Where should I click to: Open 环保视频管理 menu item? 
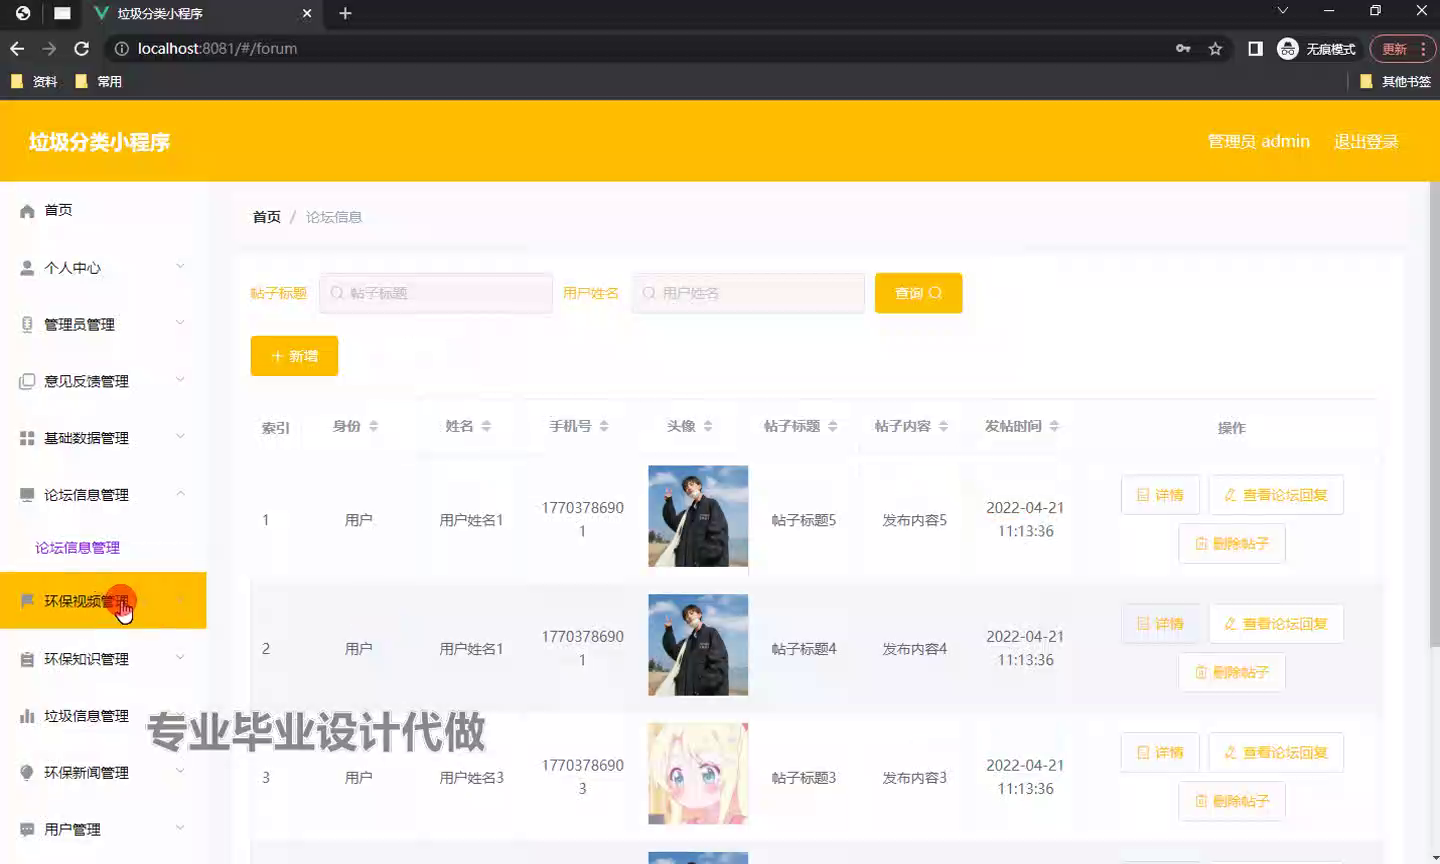[x=103, y=601]
